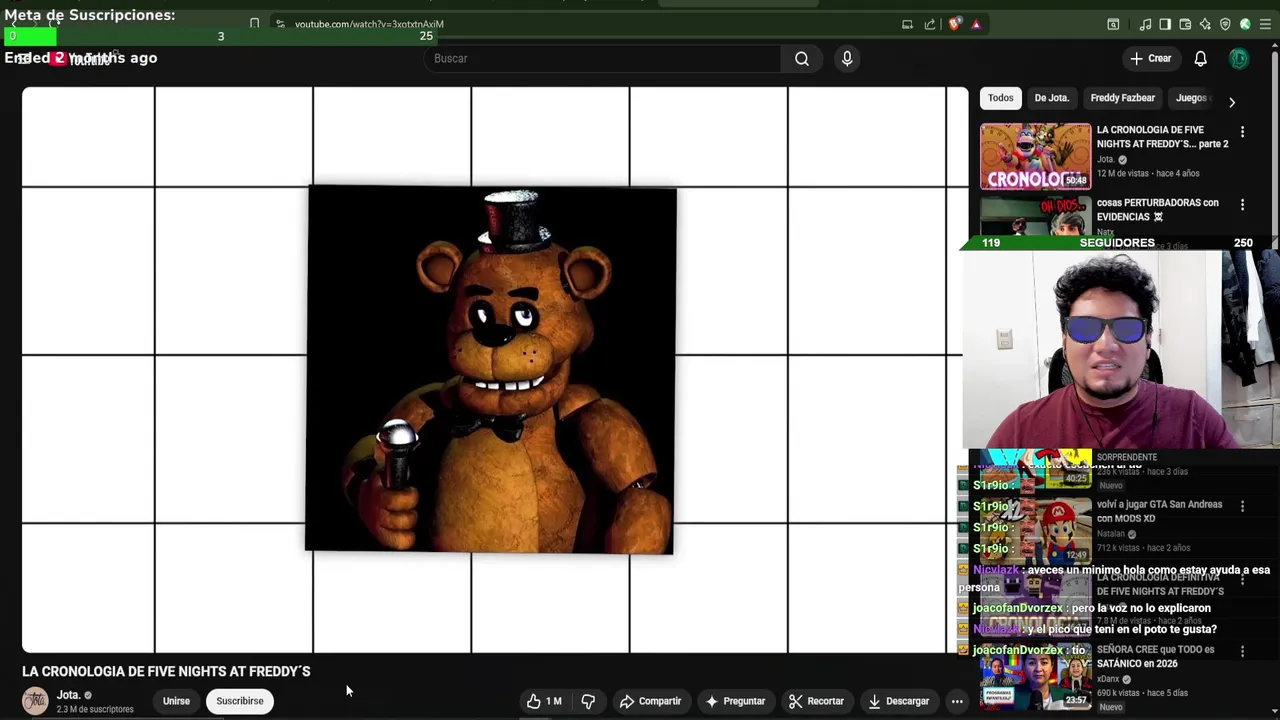The width and height of the screenshot is (1280, 720).
Task: Click the Preguntar button
Action: point(735,701)
